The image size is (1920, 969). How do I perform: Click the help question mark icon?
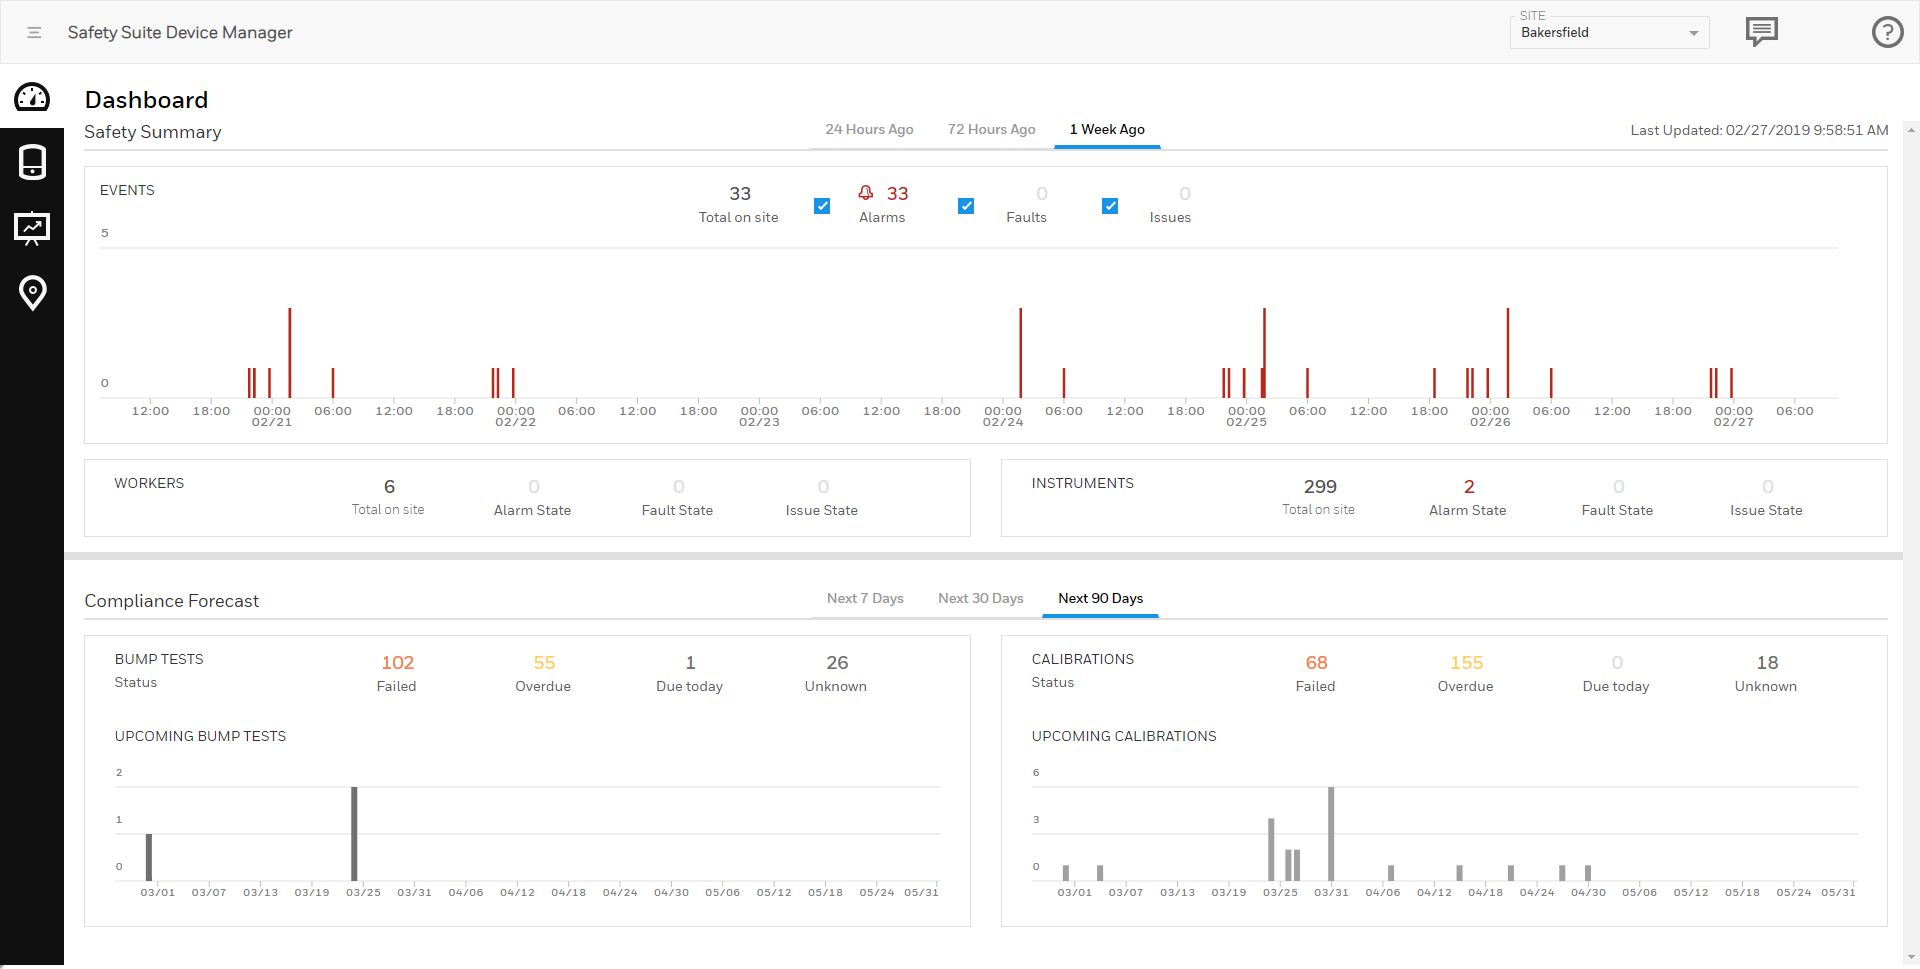pos(1887,32)
